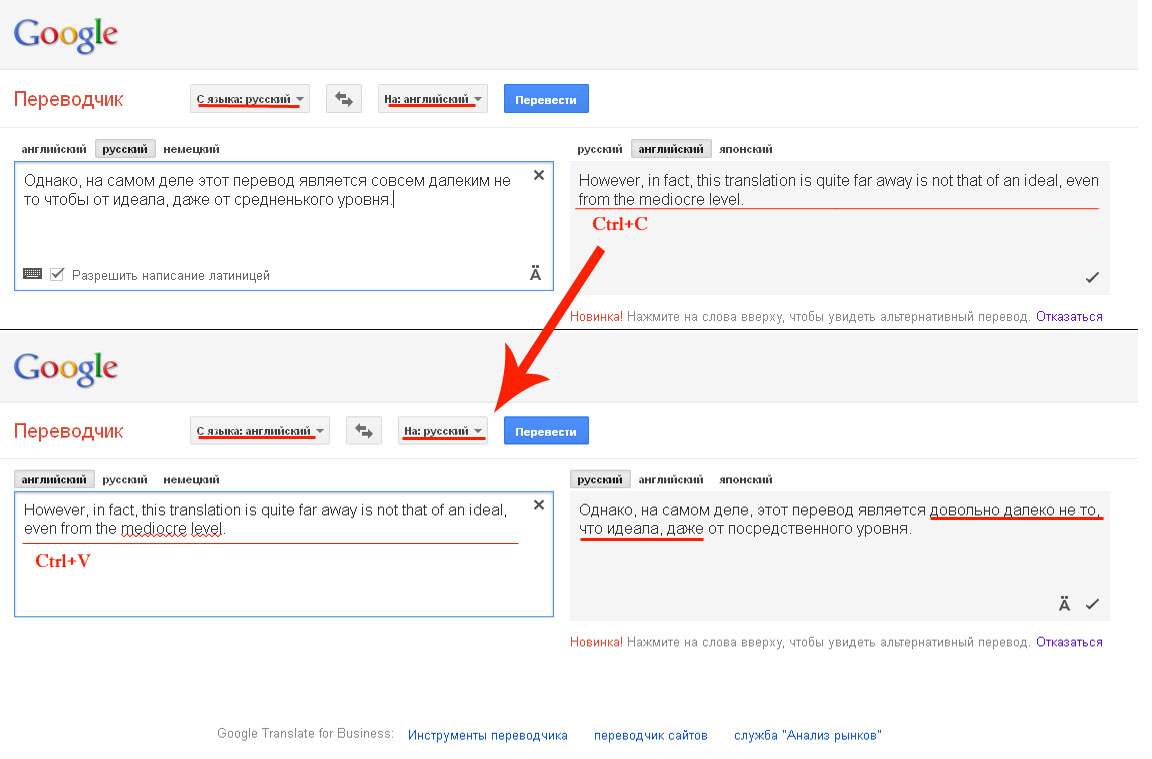This screenshot has width=1152, height=759.
Task: Click the checkmark in upper translation result
Action: pyautogui.click(x=1092, y=277)
